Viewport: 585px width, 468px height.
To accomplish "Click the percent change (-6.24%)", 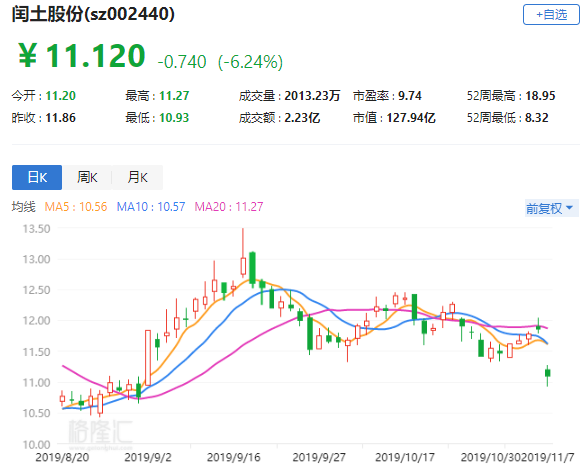I will (250, 62).
